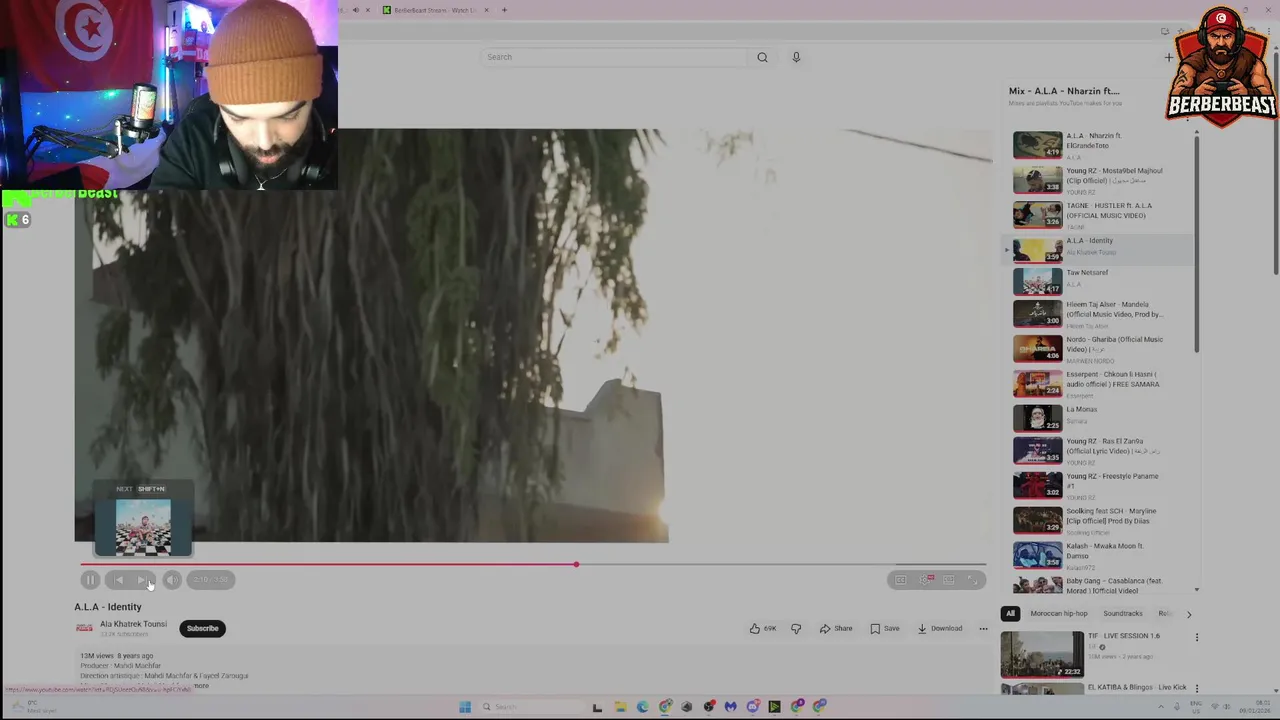Play Young RZ - Freestyle Paname #1
This screenshot has height=720, width=1280.
pos(1100,486)
